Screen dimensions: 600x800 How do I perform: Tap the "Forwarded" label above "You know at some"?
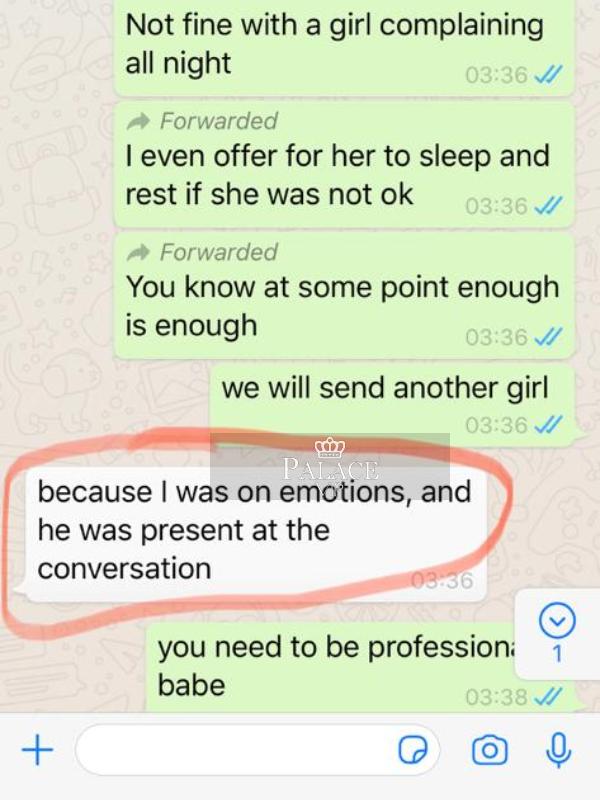pos(218,253)
